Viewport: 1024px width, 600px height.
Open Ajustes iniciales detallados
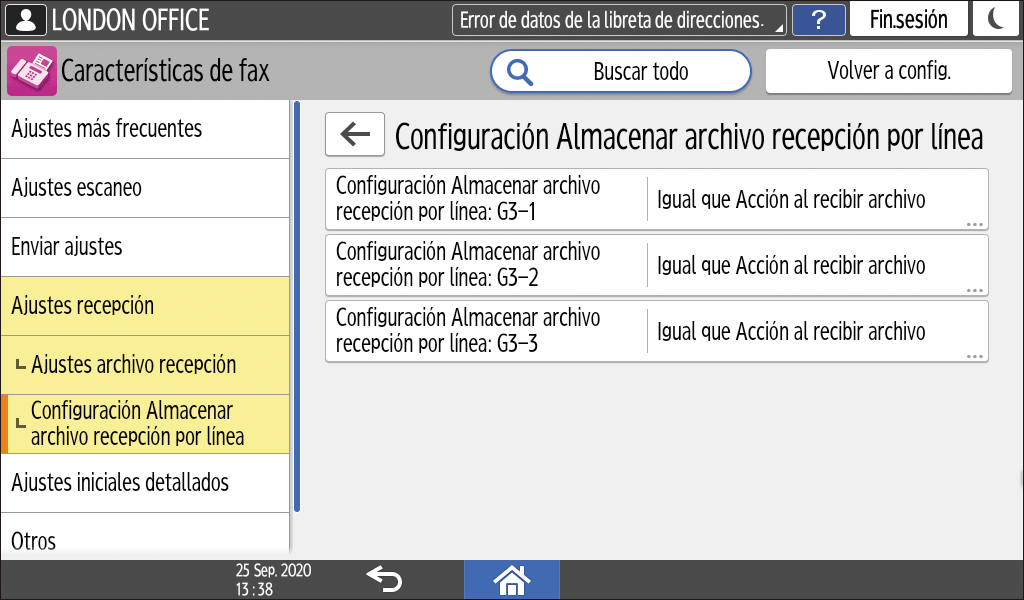(x=145, y=483)
